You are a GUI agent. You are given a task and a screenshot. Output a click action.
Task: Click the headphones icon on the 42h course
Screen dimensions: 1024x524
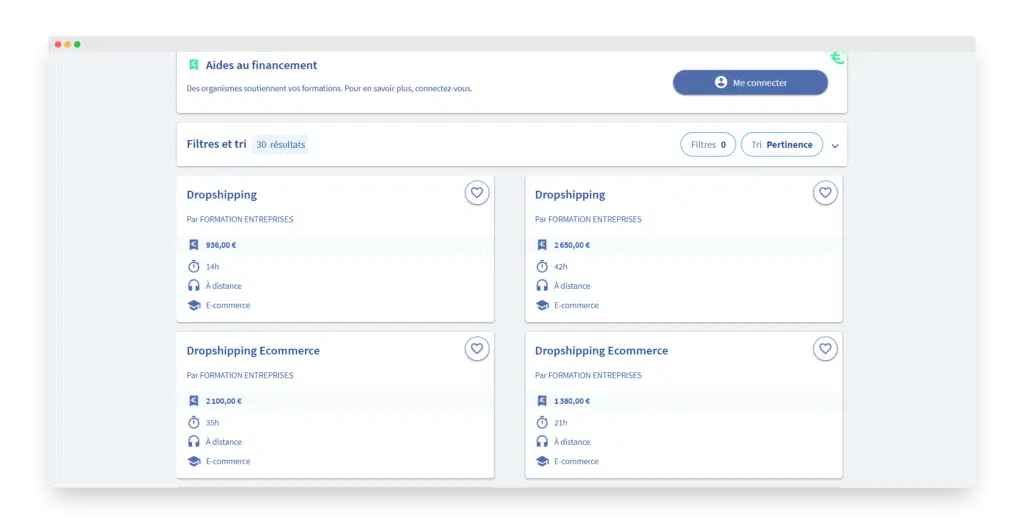coord(542,286)
